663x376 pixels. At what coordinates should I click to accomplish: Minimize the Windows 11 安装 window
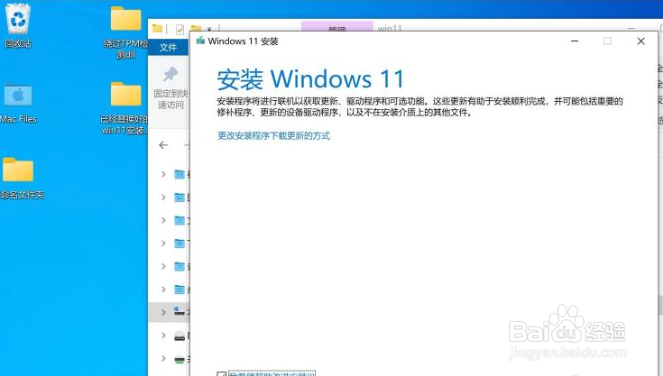[x=575, y=41]
